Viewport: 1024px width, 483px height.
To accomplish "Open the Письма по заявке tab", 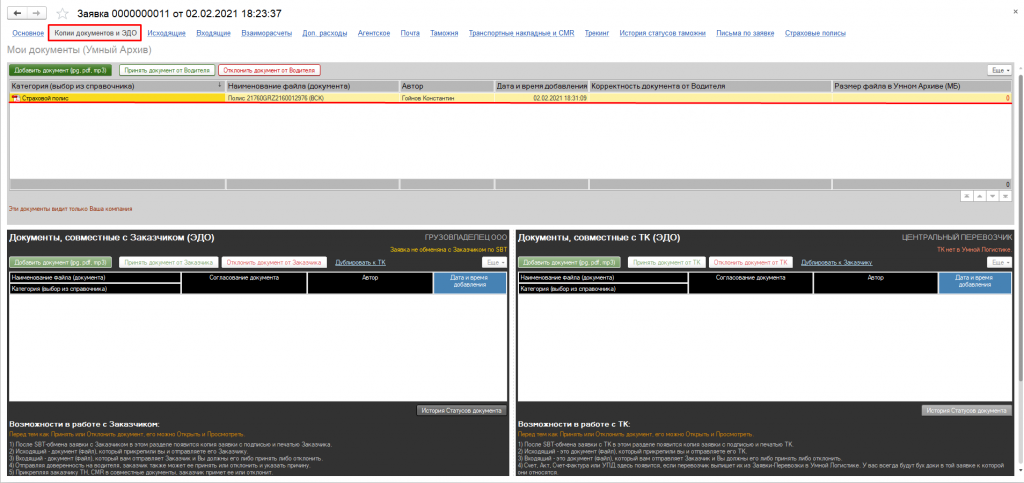I will coord(745,33).
